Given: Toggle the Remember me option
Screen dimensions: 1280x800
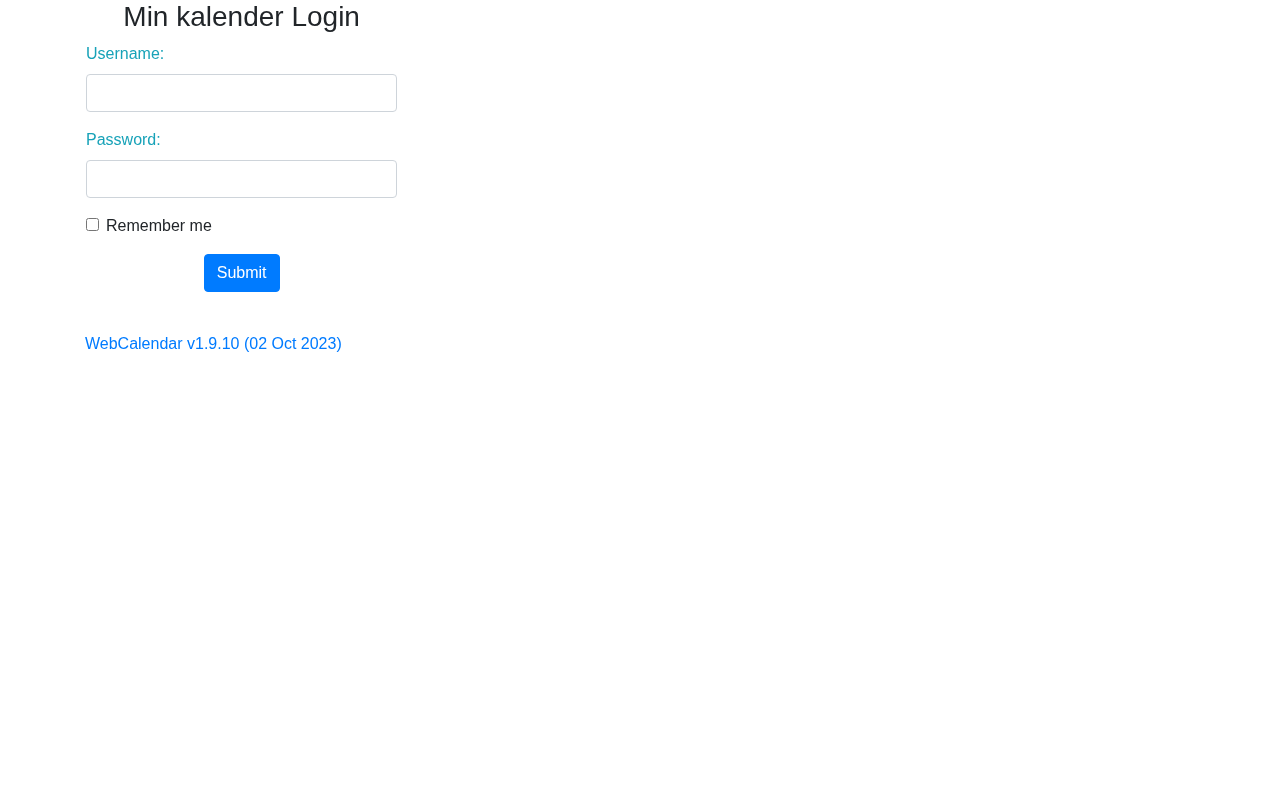Looking at the screenshot, I should (92, 225).
